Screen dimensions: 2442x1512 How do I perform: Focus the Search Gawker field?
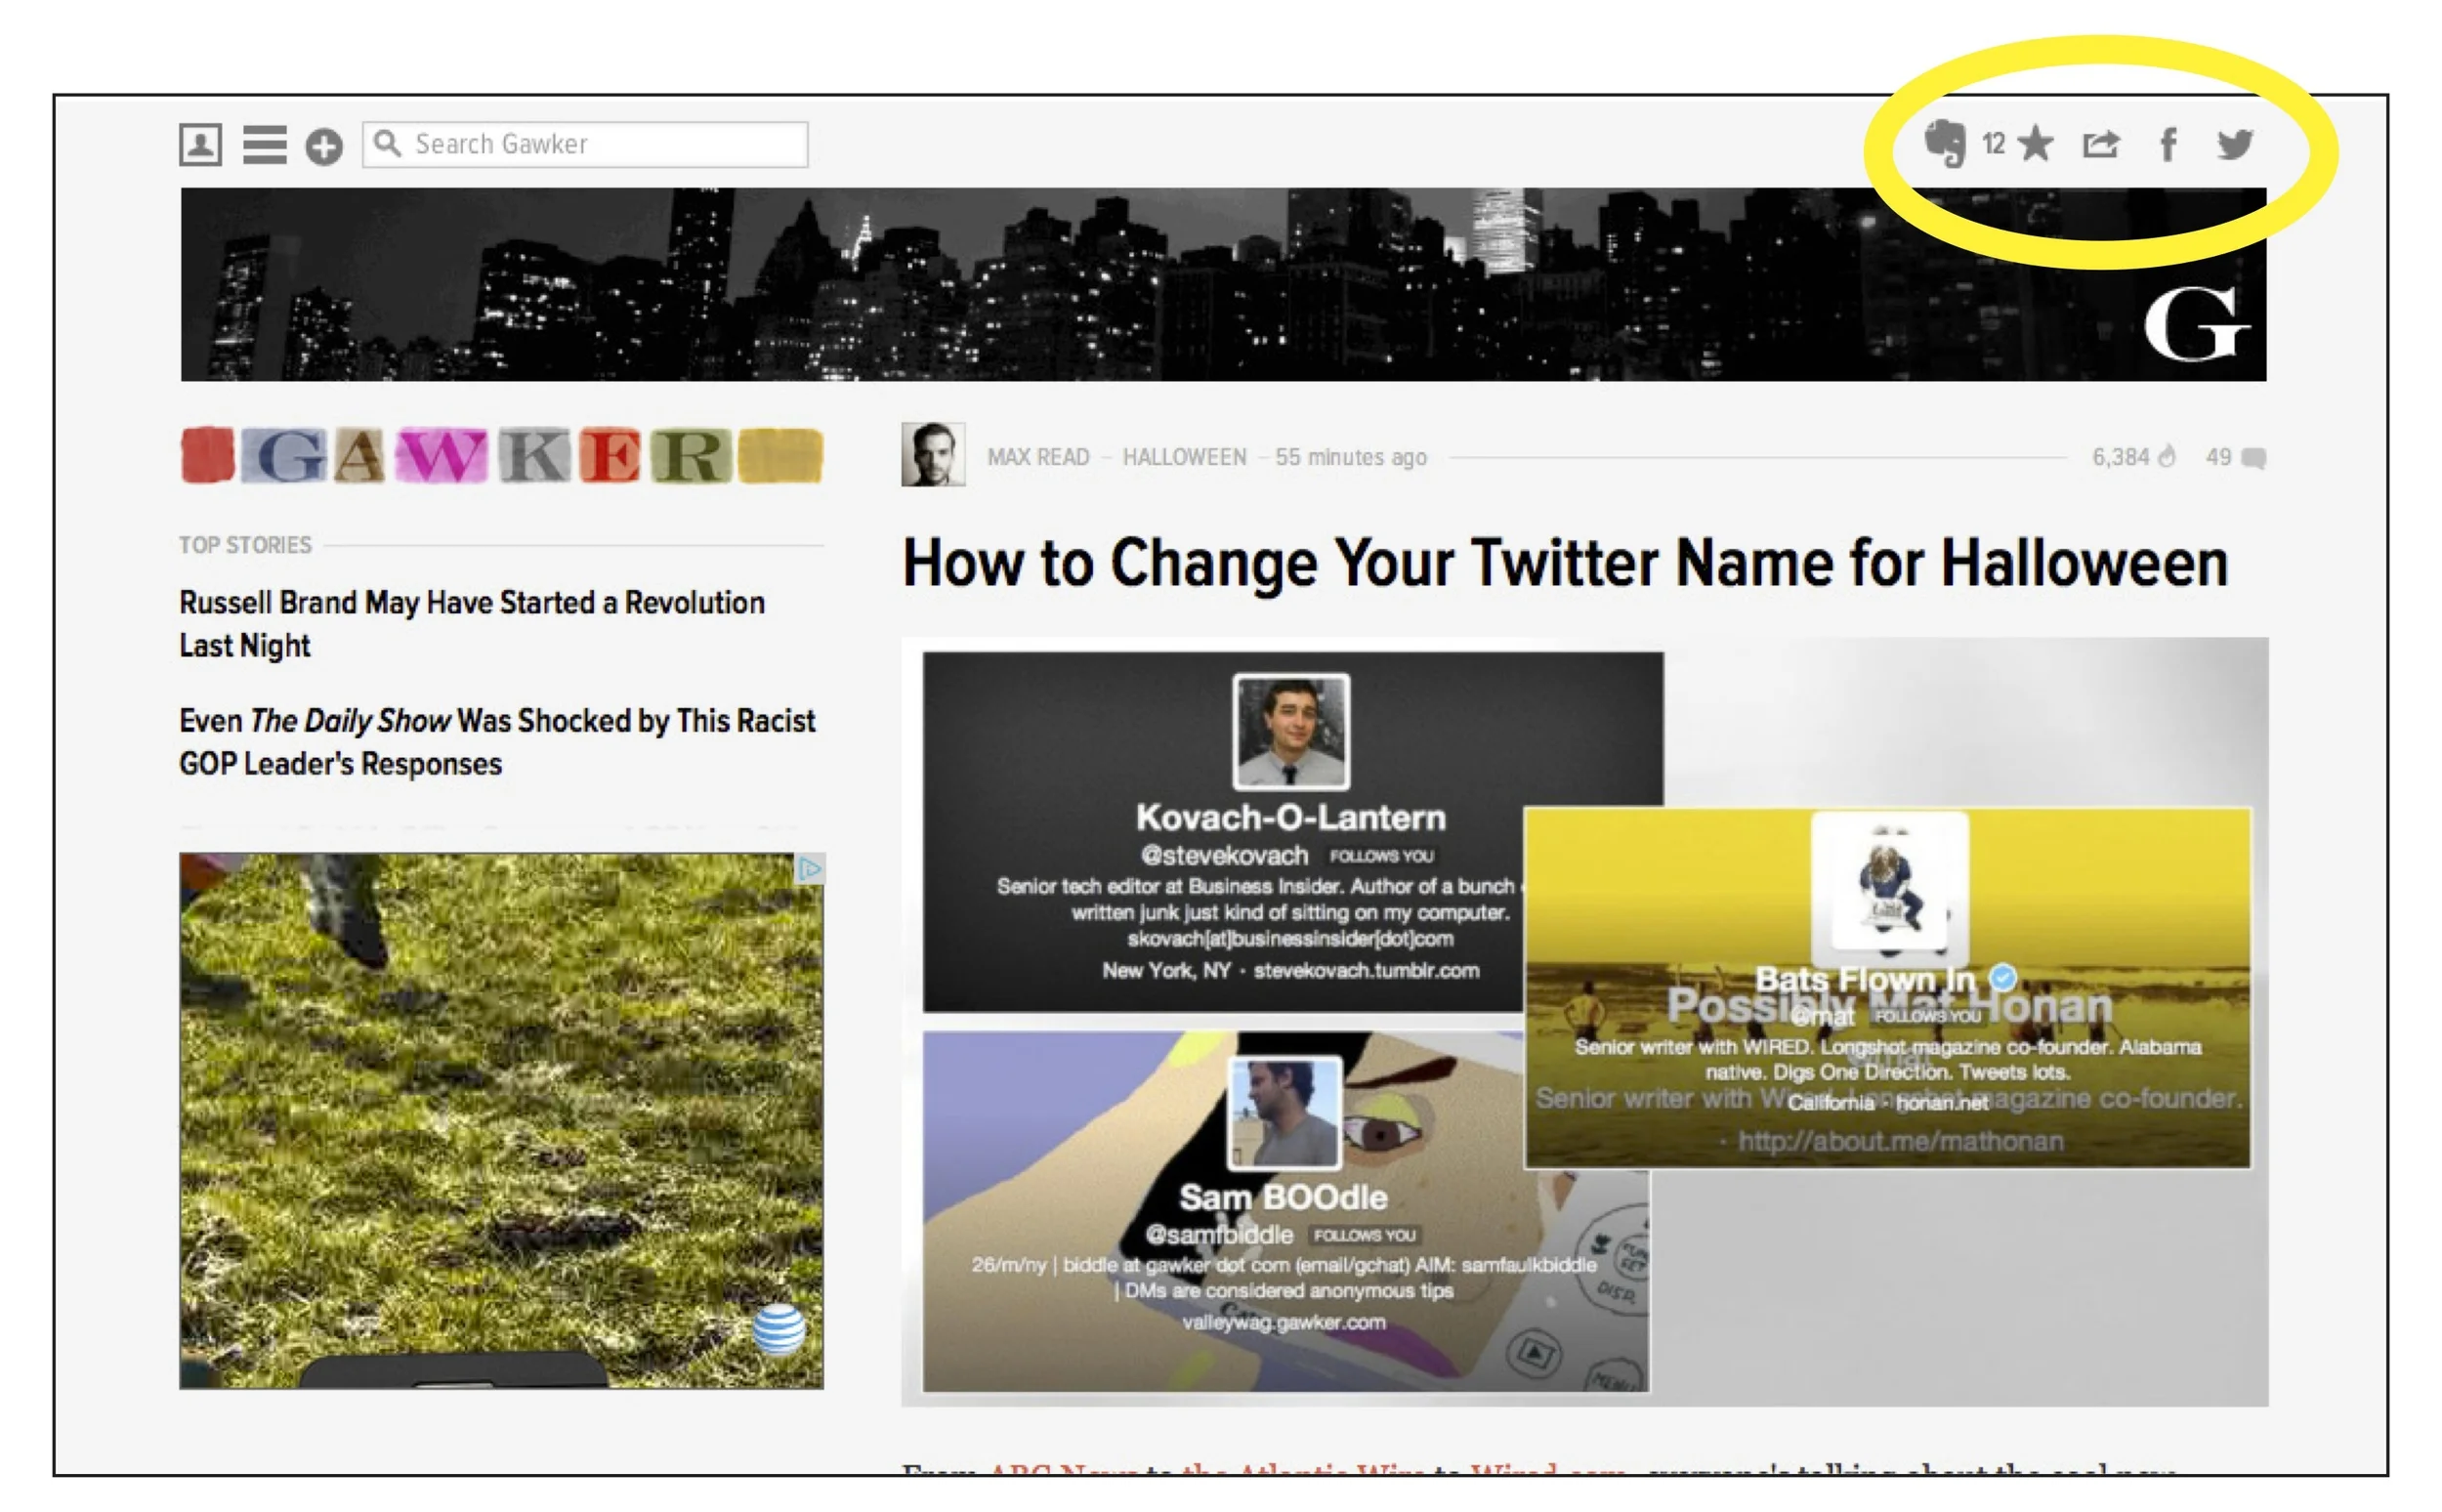coord(585,144)
